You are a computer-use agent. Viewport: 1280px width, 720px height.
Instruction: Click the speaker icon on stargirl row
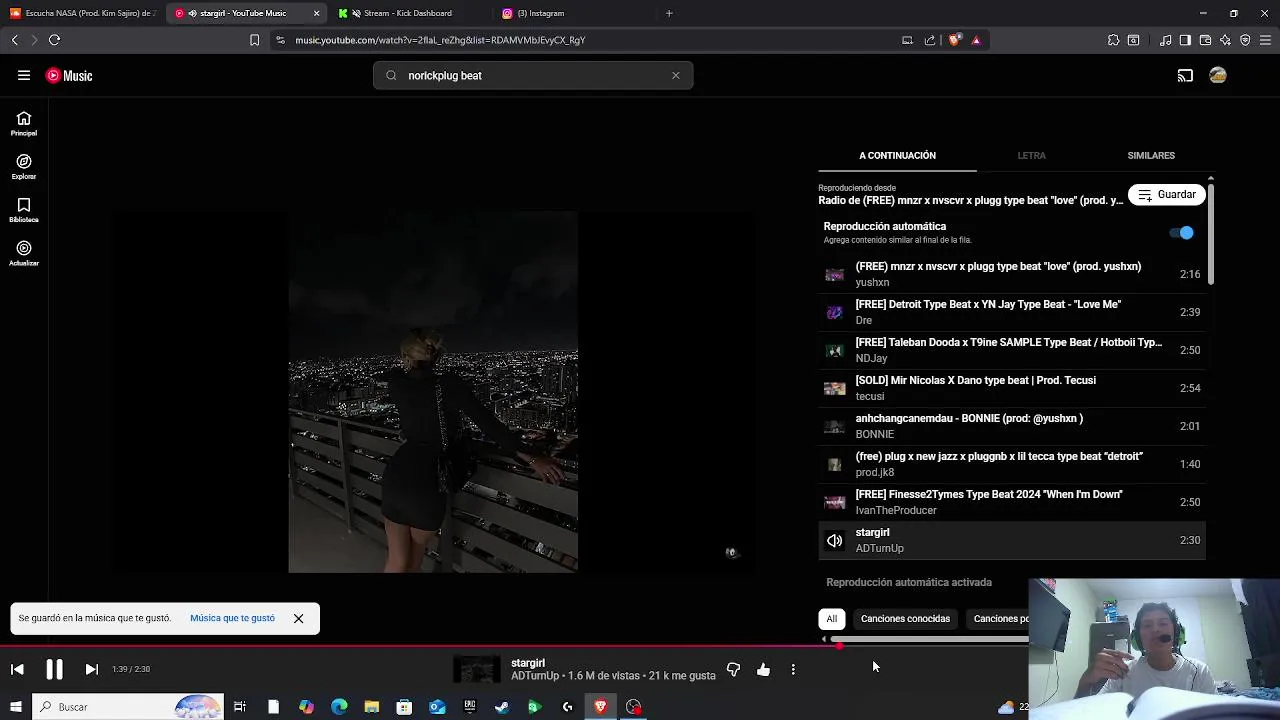pyautogui.click(x=834, y=541)
